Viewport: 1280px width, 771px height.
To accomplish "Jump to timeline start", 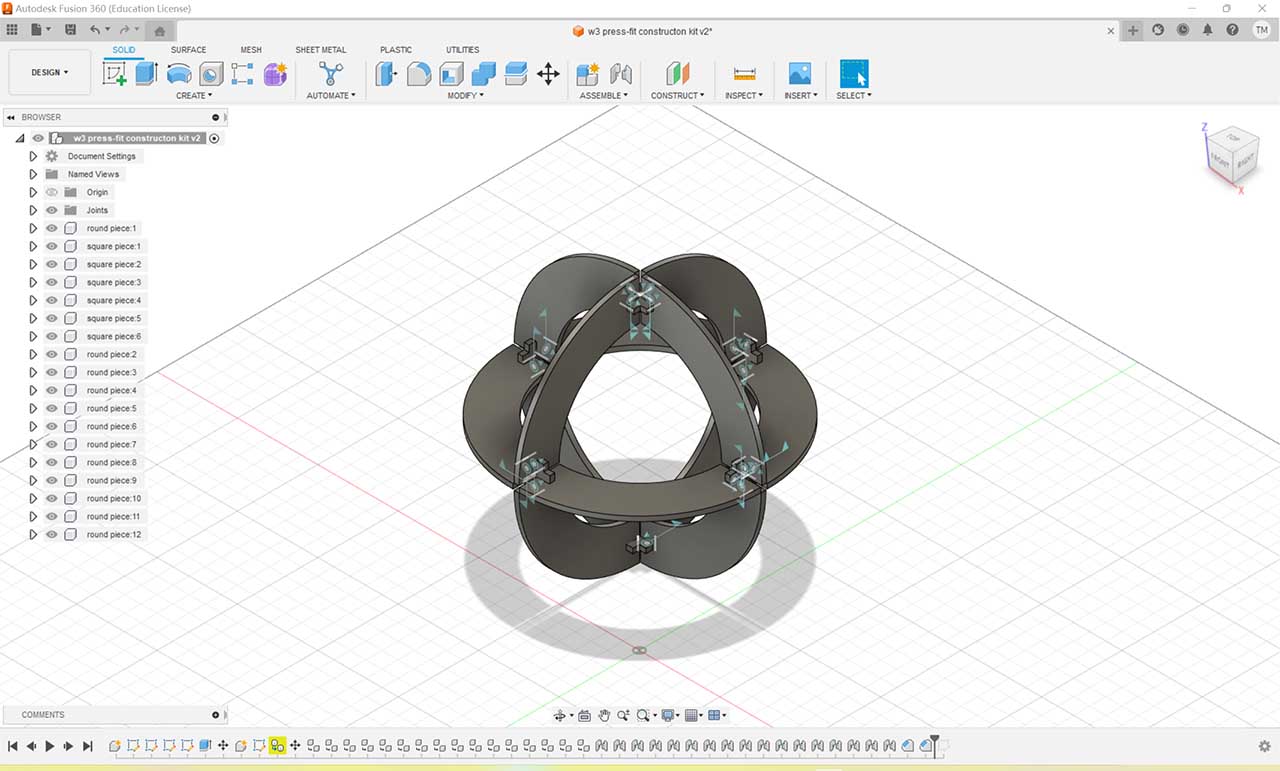I will pos(12,746).
